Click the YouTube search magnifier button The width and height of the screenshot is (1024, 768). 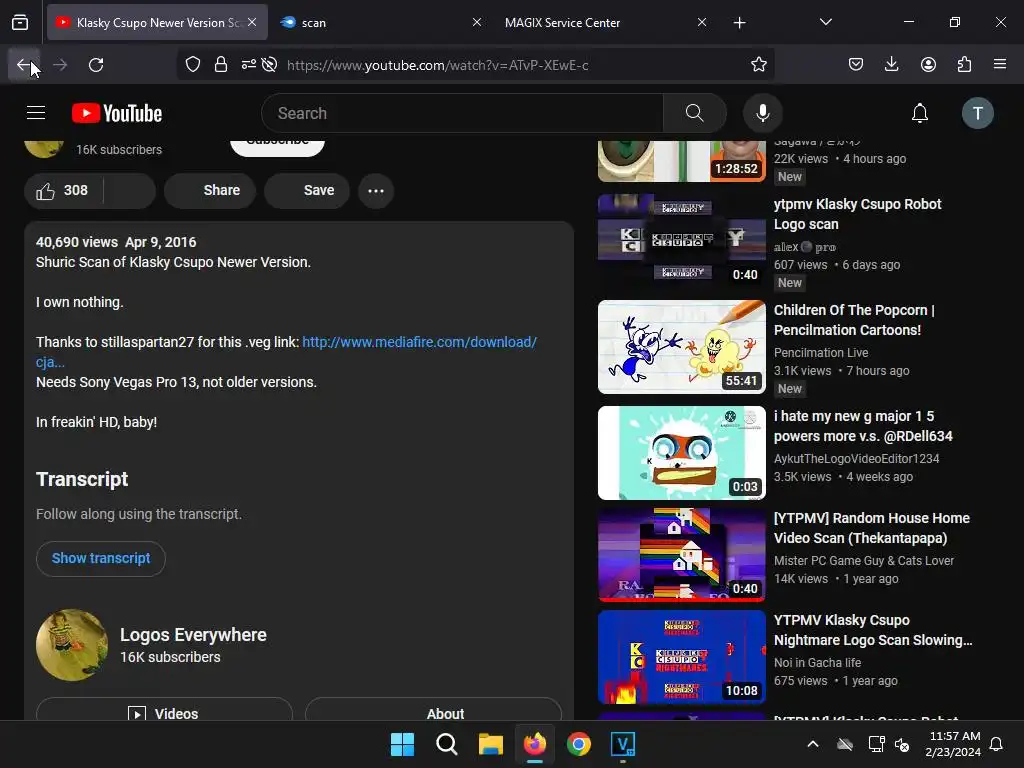coord(695,113)
